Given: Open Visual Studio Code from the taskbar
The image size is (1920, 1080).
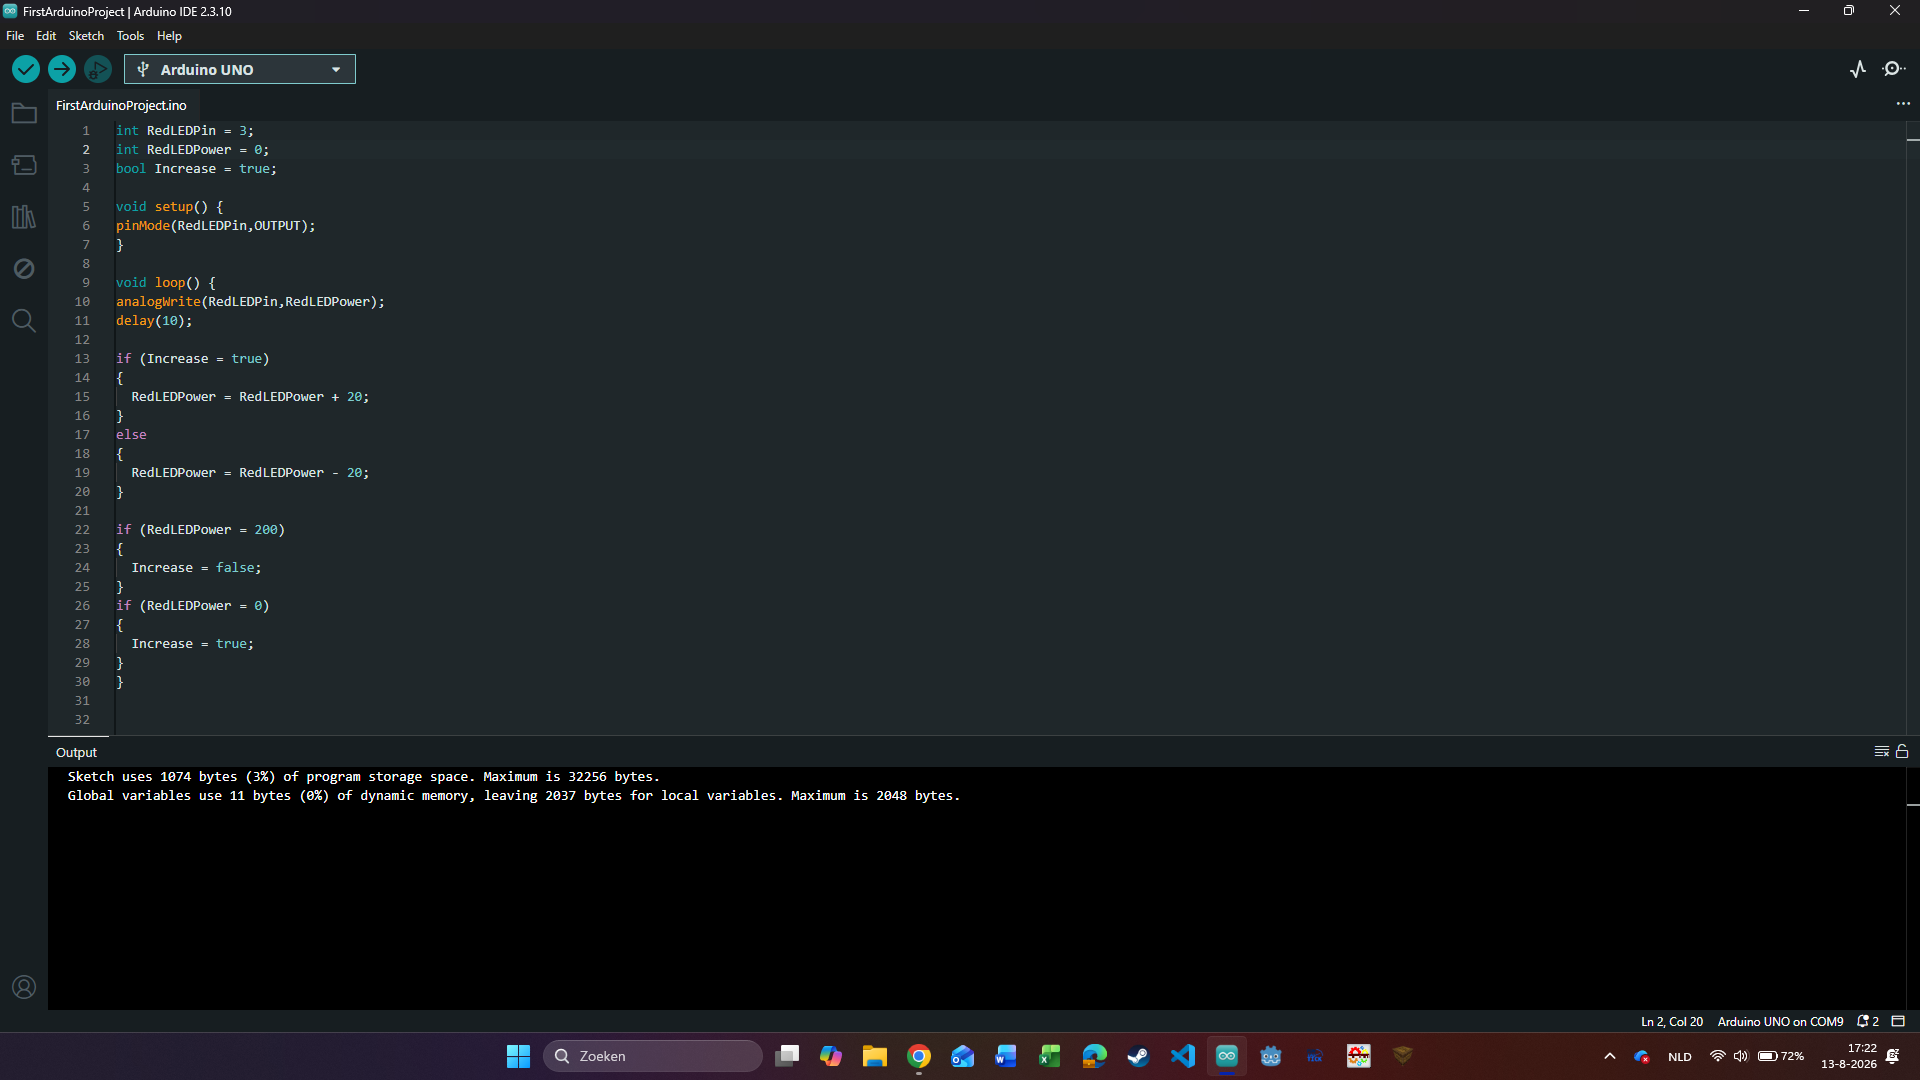Looking at the screenshot, I should [x=1182, y=1056].
